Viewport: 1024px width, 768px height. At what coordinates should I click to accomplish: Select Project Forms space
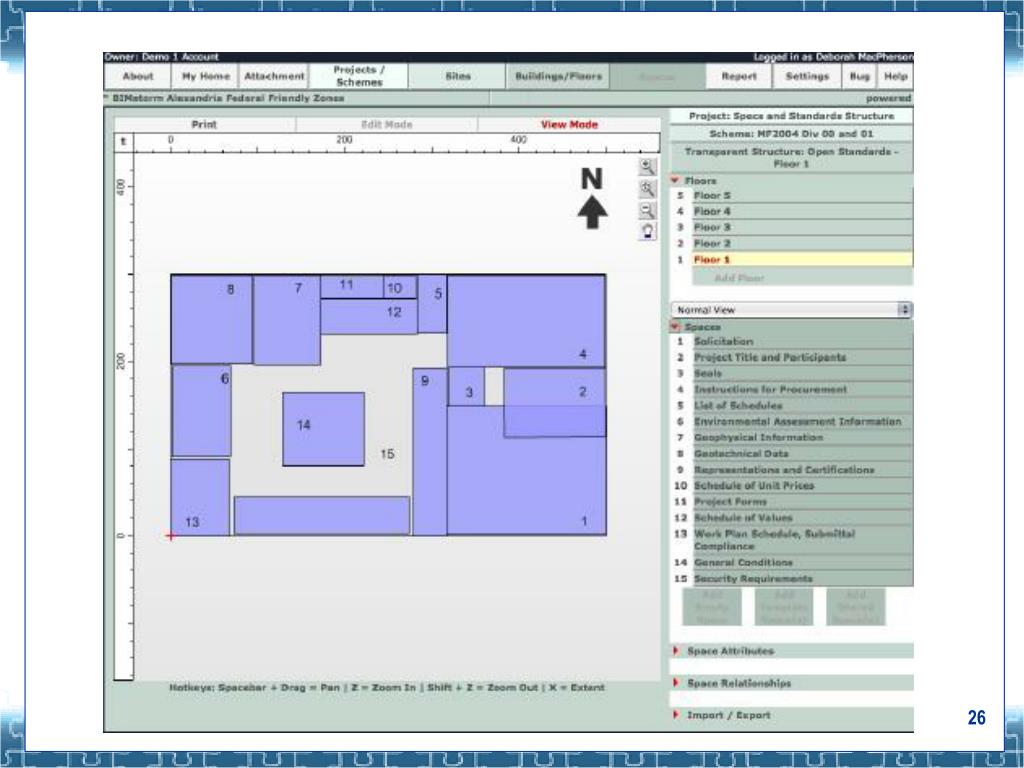(x=802, y=502)
